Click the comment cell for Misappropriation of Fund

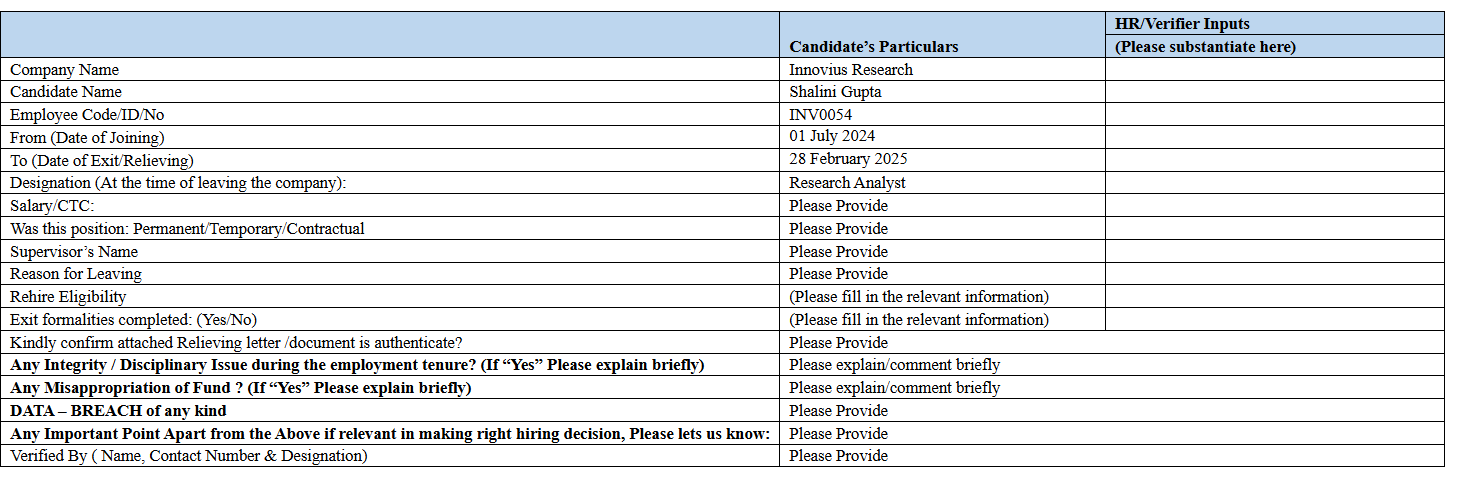894,388
